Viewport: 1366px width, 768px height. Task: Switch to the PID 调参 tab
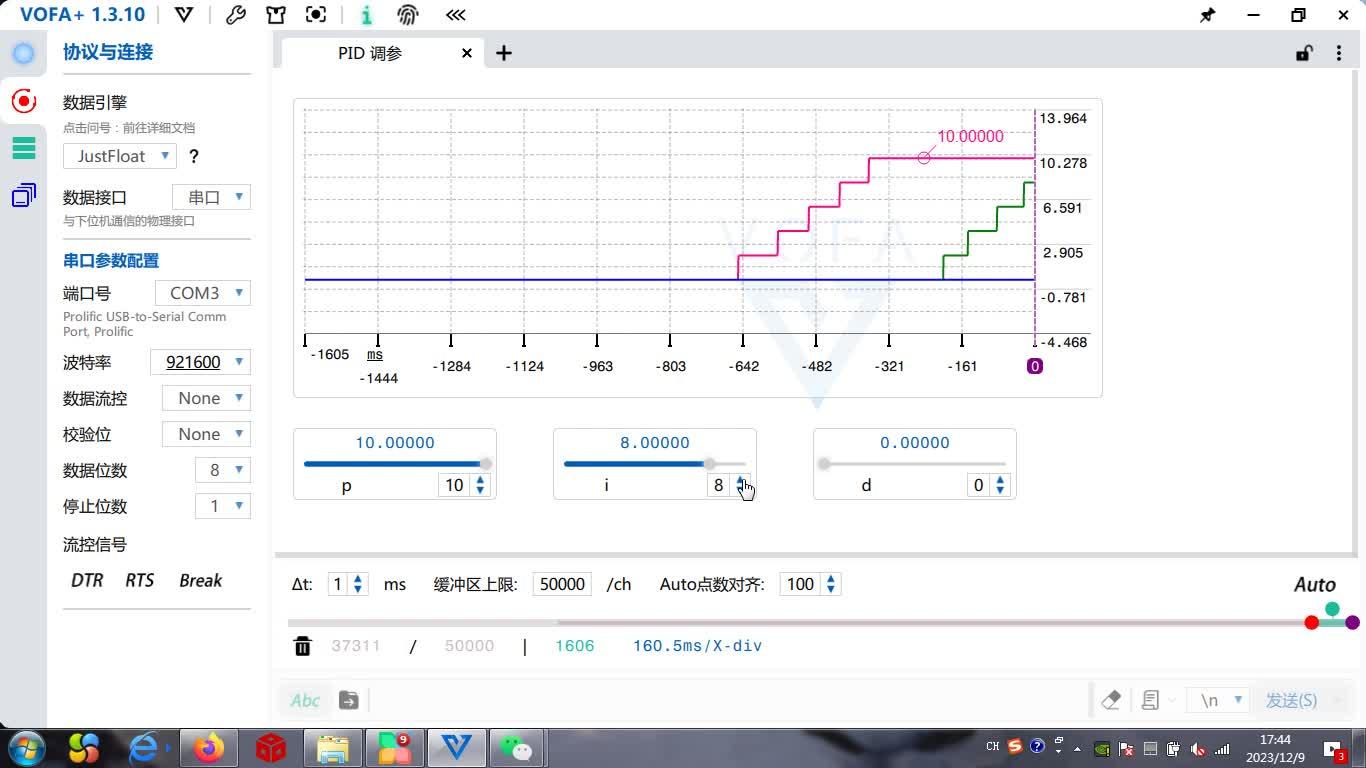coord(370,54)
